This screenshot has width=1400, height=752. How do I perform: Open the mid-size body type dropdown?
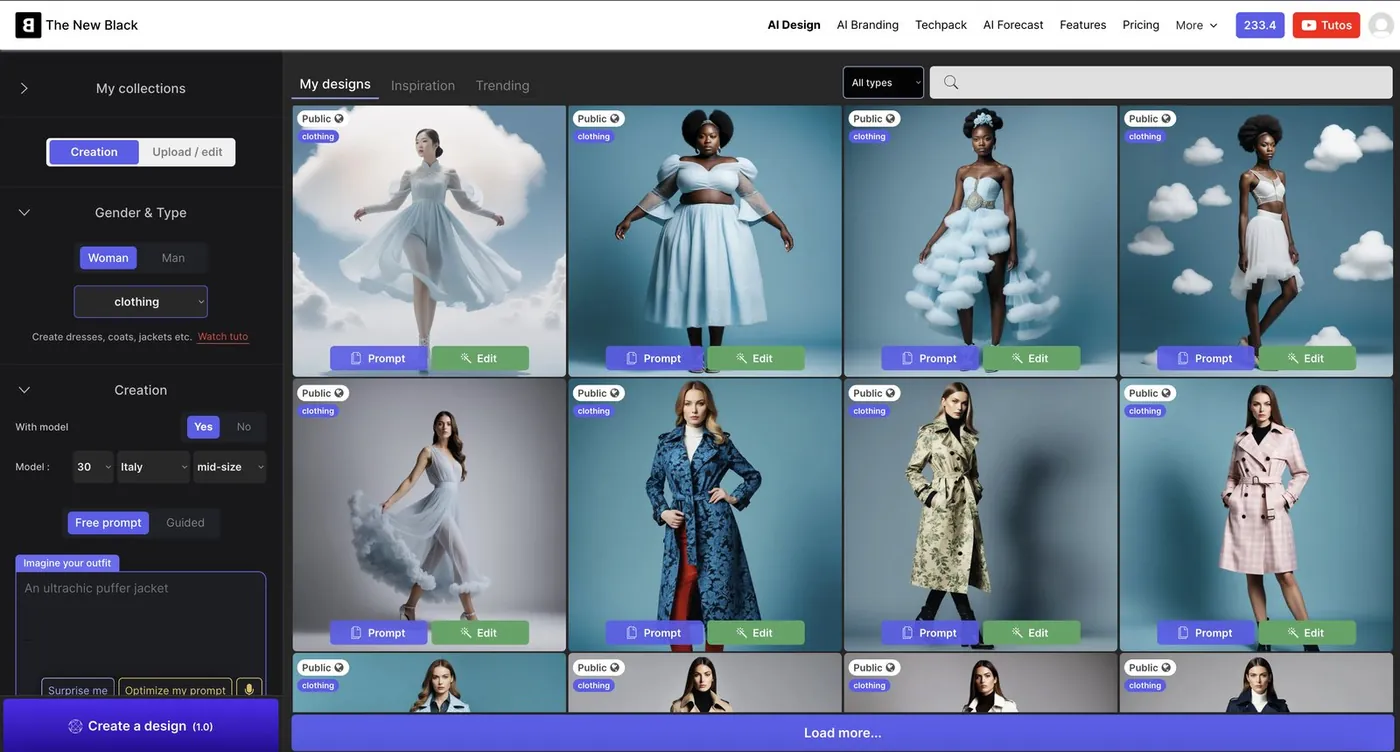(x=229, y=467)
